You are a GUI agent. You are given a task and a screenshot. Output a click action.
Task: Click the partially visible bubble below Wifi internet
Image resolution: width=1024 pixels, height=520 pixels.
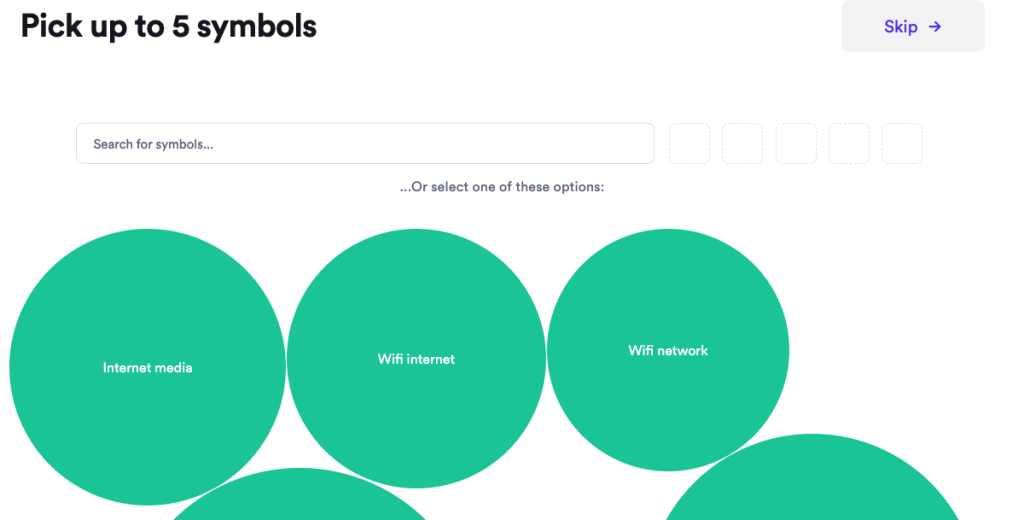(298, 500)
